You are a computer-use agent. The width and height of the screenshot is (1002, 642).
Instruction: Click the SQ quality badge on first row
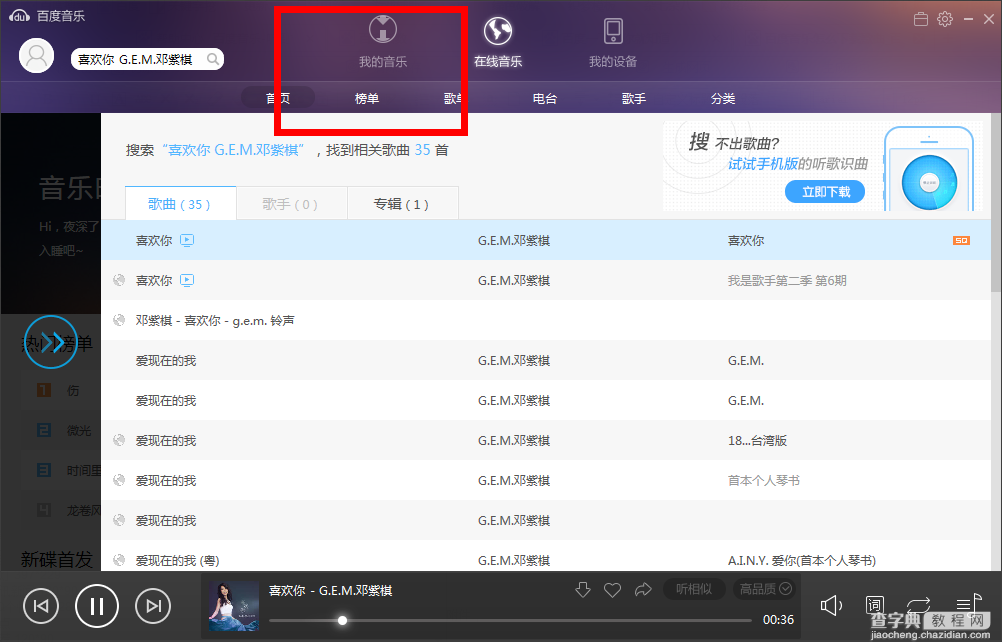click(961, 240)
